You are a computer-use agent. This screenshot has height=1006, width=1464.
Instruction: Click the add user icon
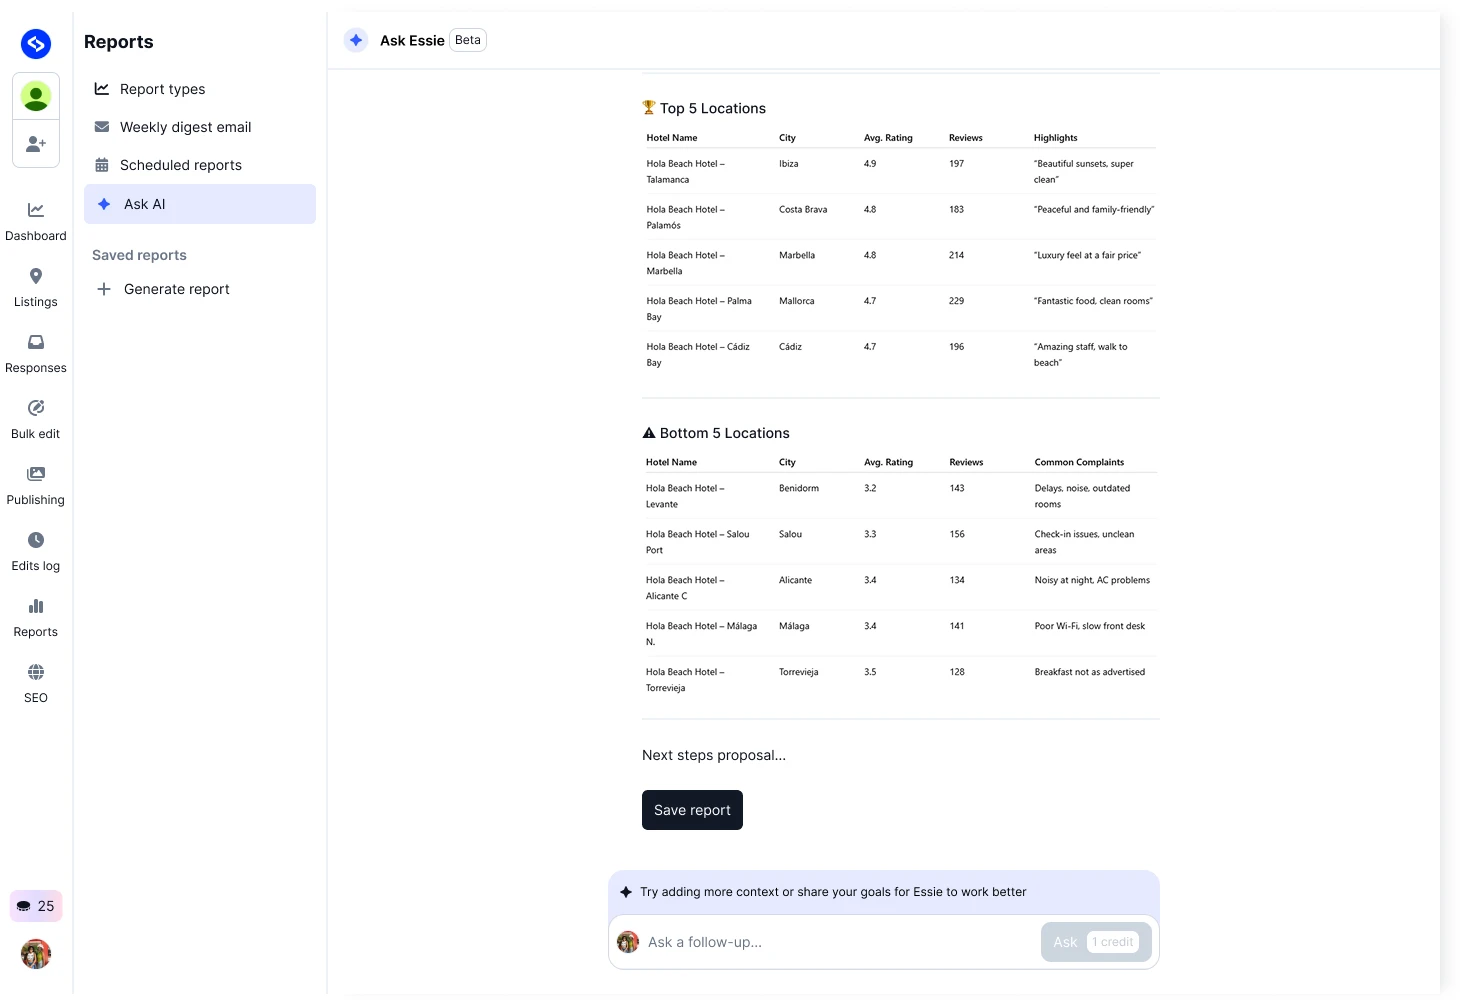36,144
